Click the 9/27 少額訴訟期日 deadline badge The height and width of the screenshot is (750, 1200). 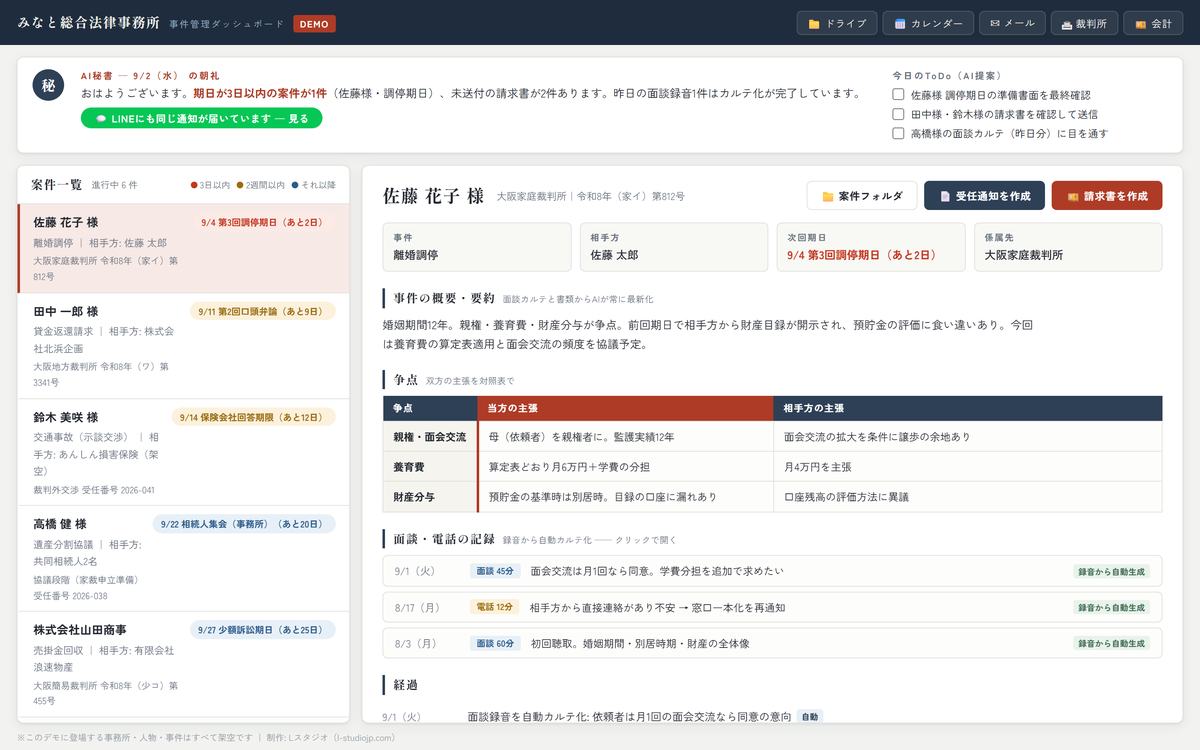[x=263, y=630]
